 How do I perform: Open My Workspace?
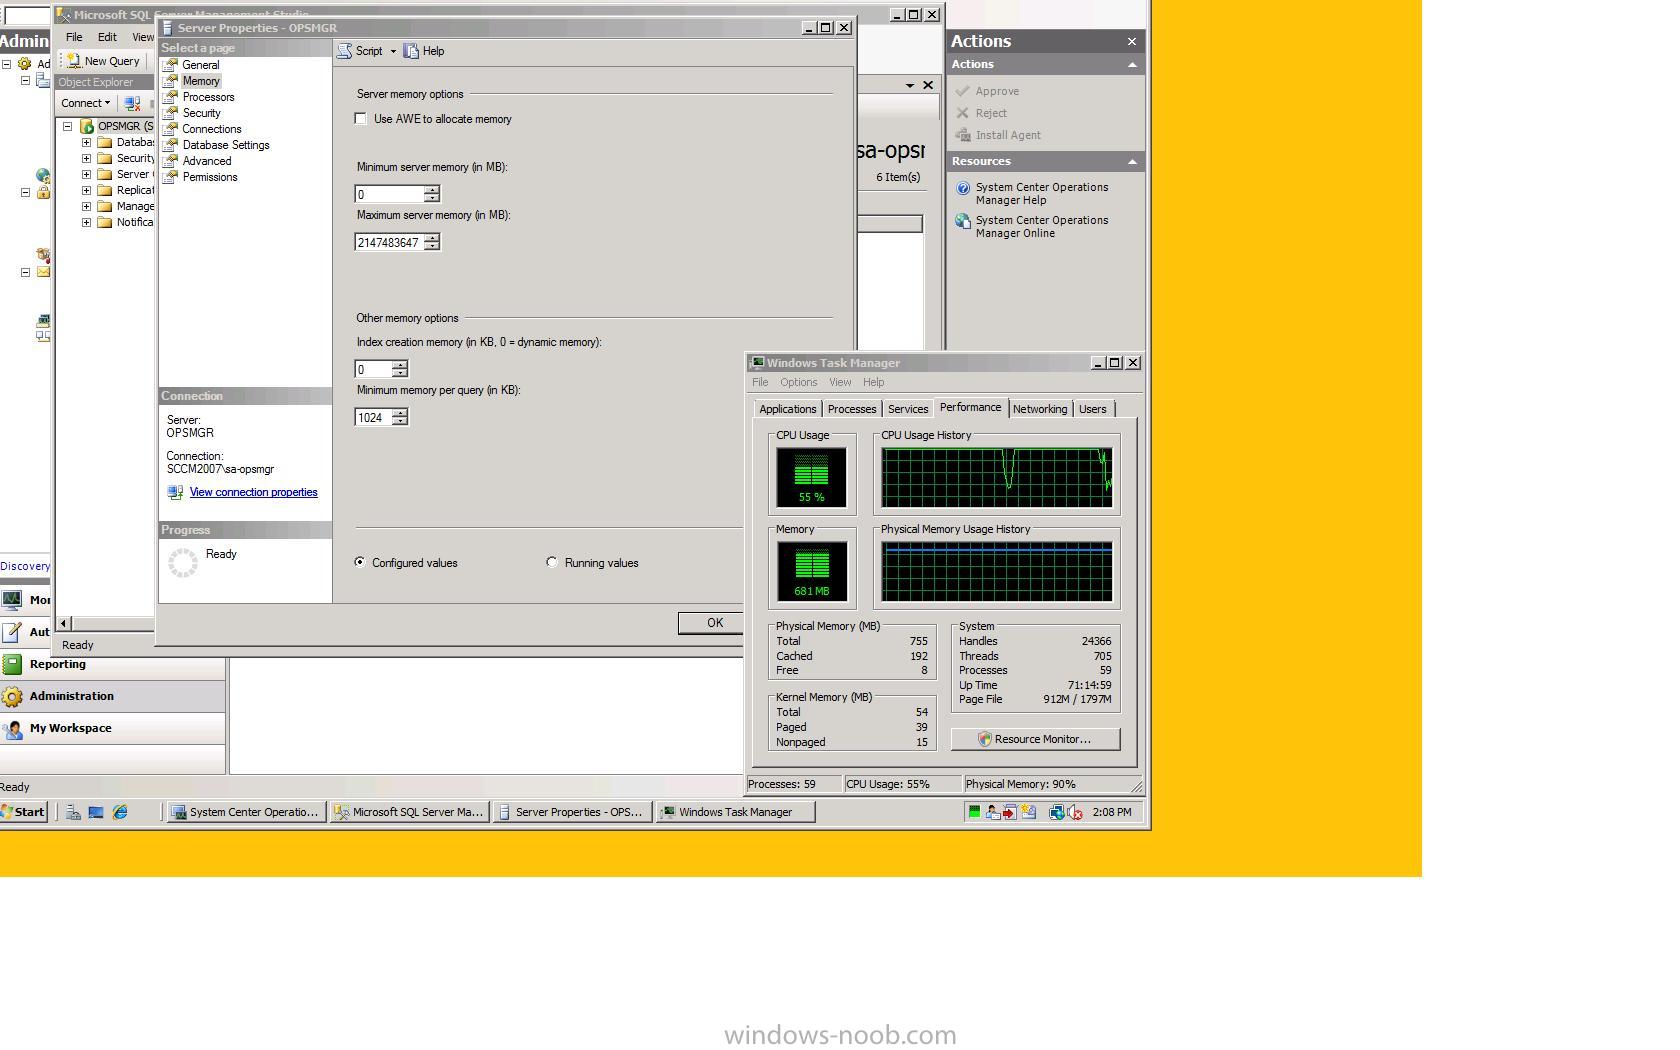tap(112, 728)
